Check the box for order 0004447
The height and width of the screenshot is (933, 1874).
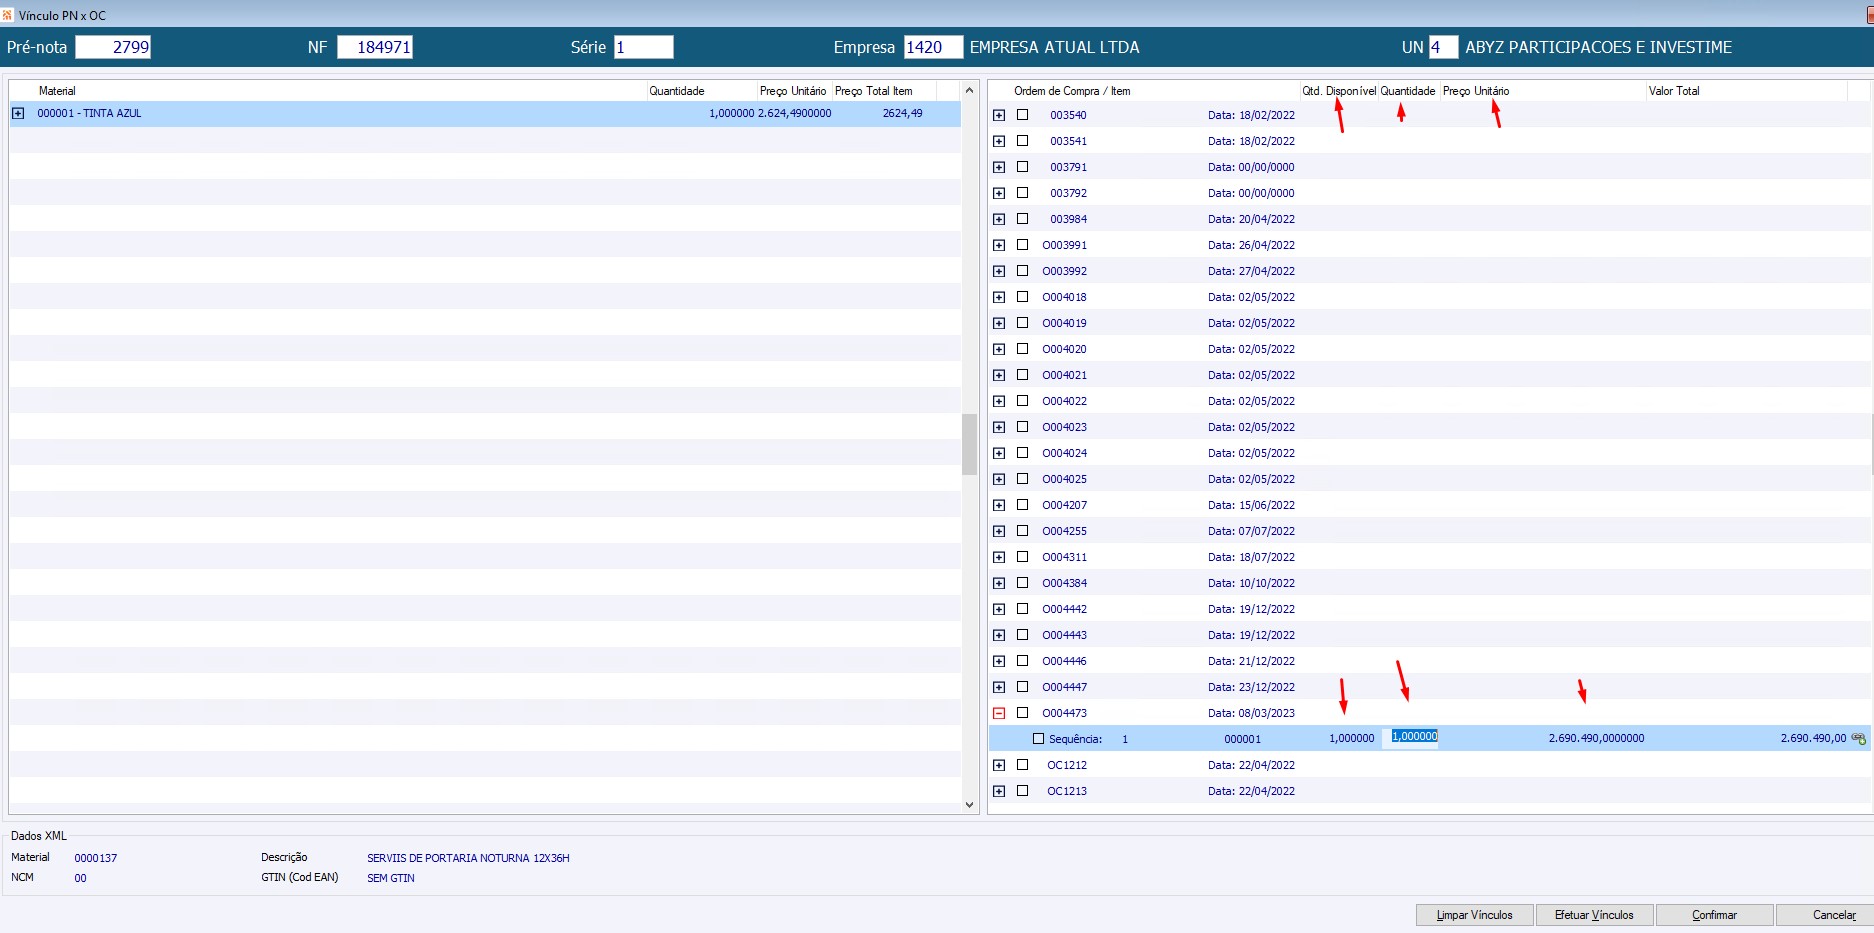click(1022, 687)
